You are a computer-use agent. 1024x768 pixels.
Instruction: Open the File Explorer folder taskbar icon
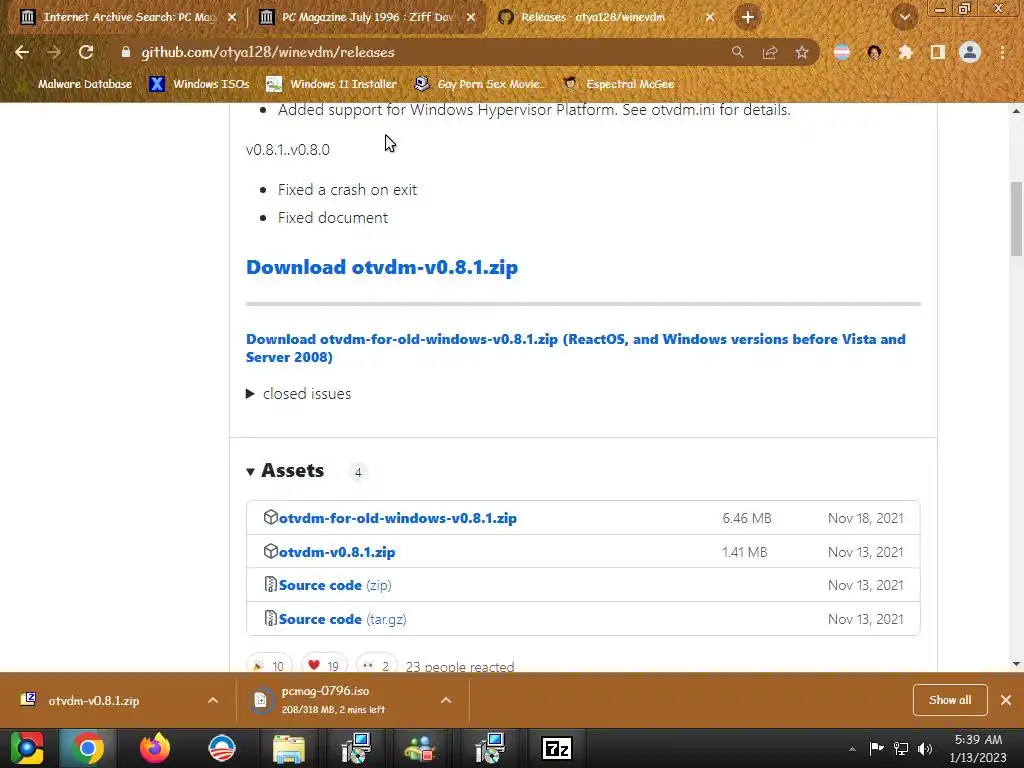tap(288, 748)
